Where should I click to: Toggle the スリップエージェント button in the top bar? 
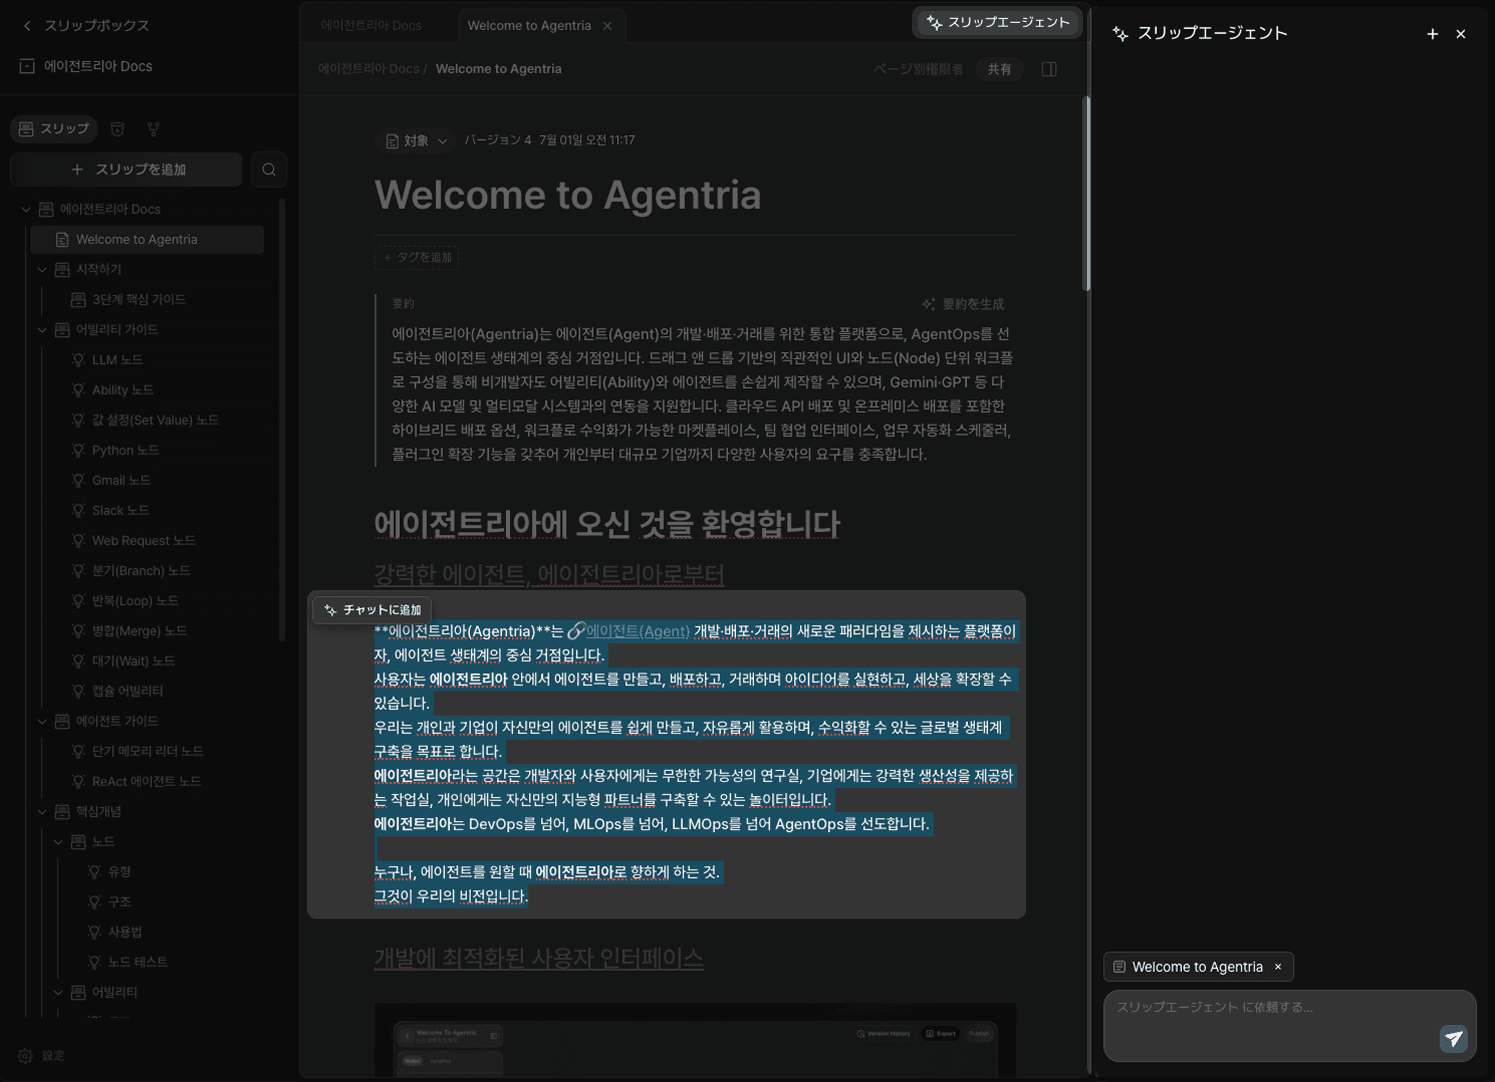(998, 23)
